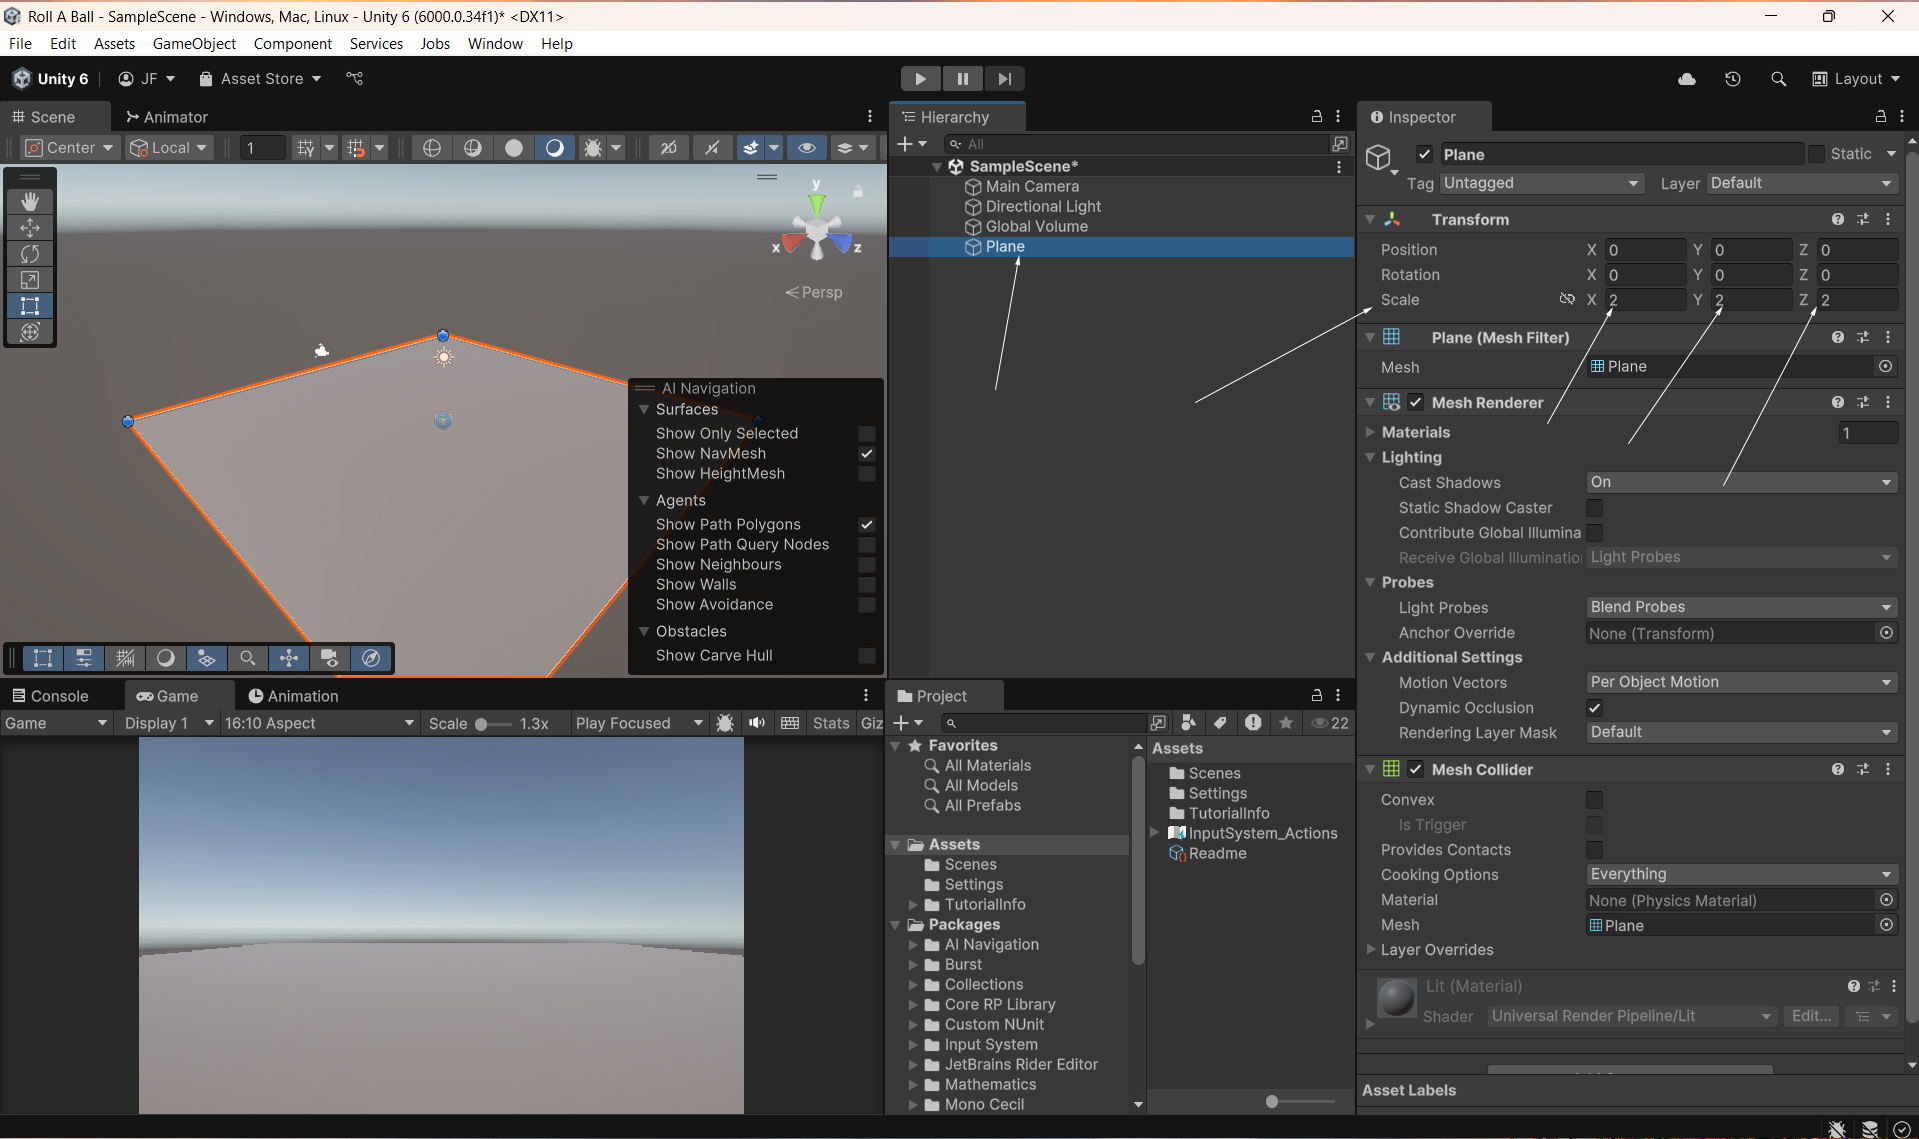Select the Rotate tool in Scene toolbar

click(x=30, y=254)
